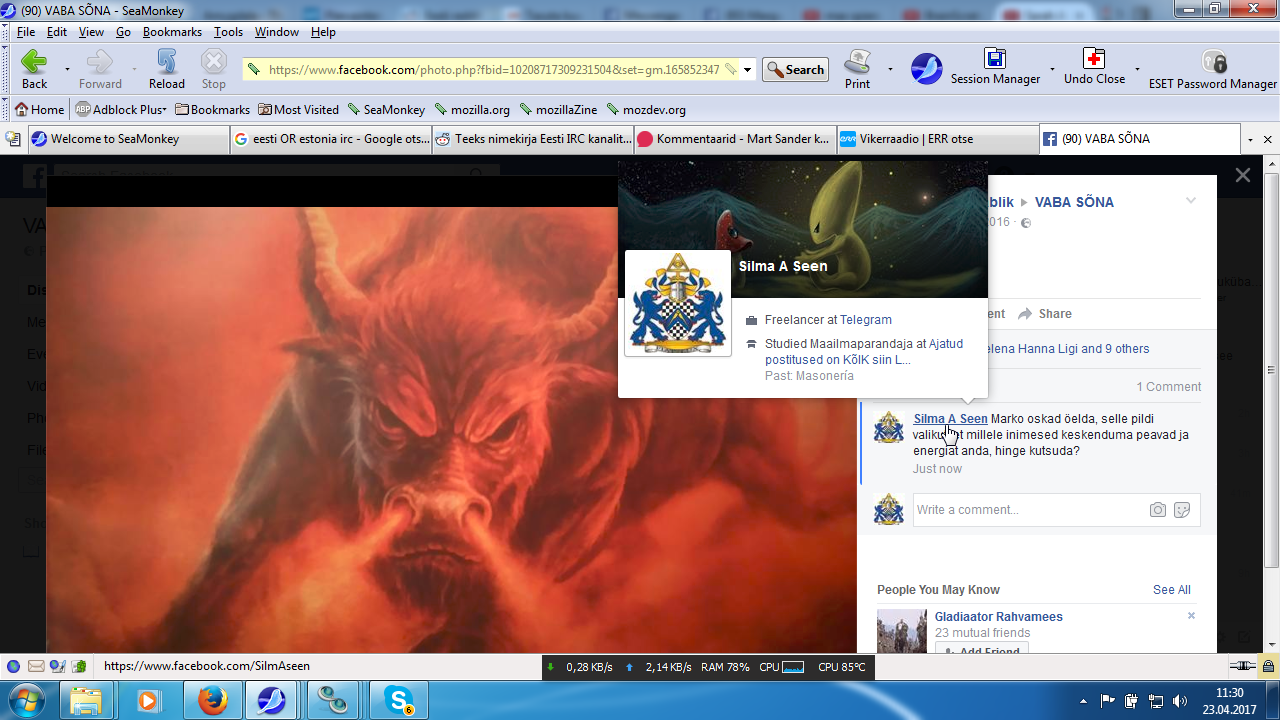Click See All in People You May Know
1280x720 pixels.
pos(1171,590)
